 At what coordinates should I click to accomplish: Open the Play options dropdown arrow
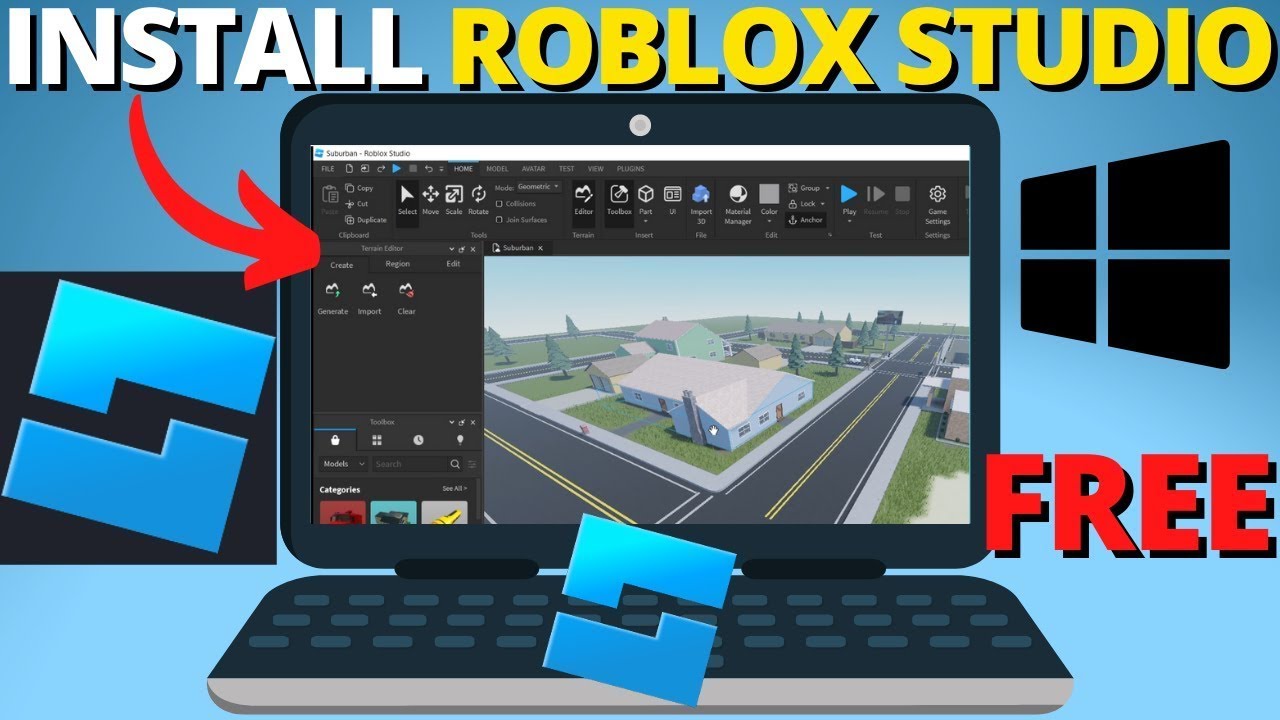[x=849, y=222]
